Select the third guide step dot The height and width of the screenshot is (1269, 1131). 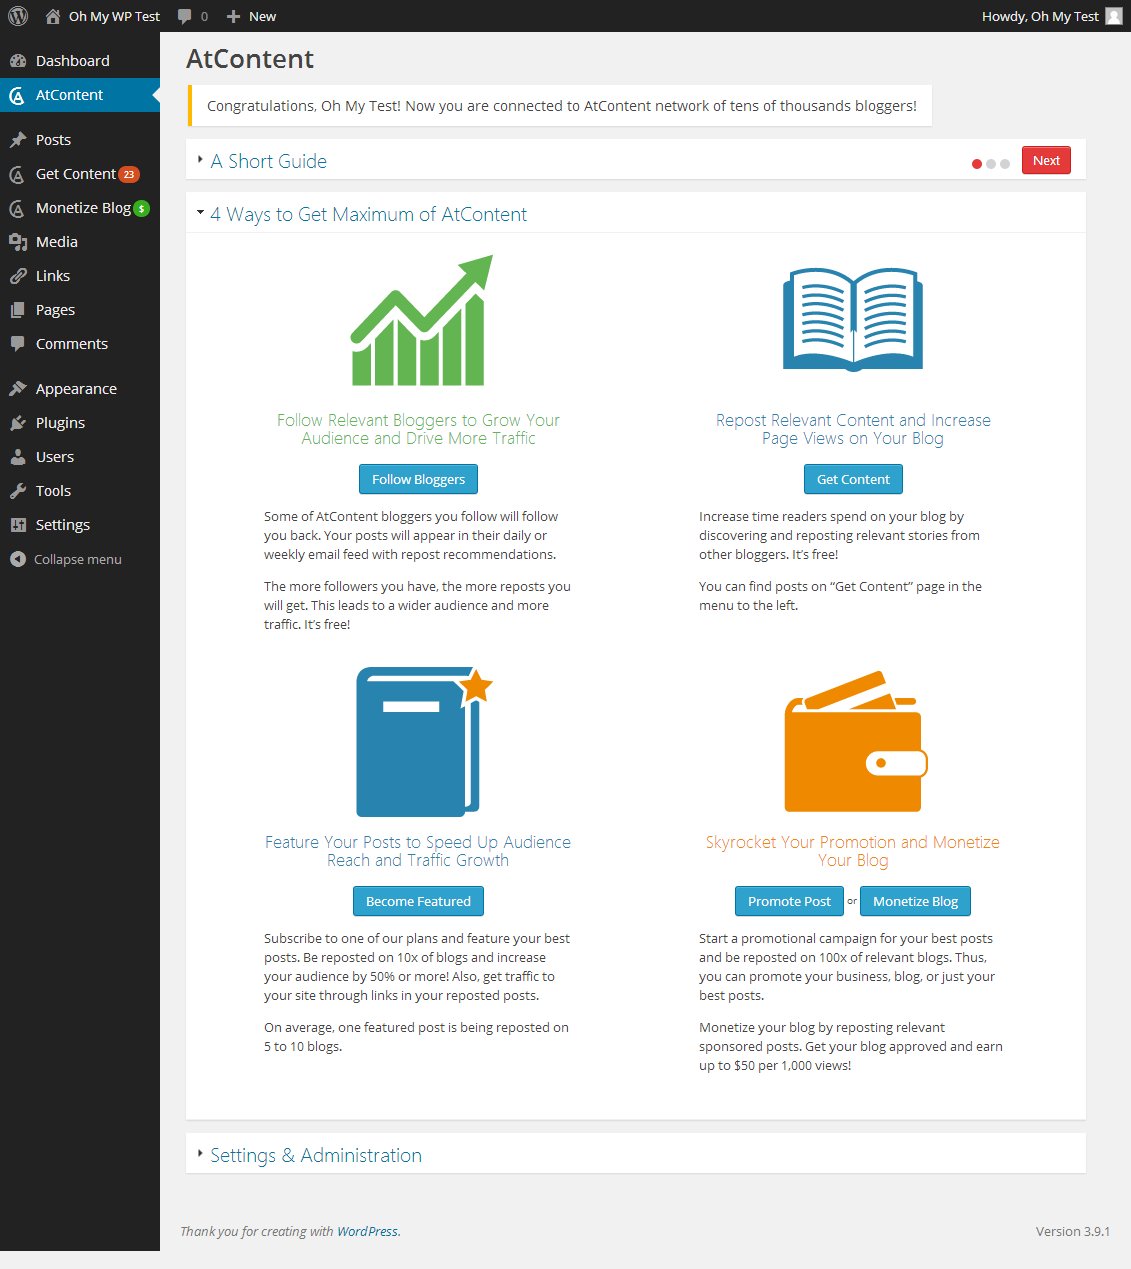[1005, 163]
